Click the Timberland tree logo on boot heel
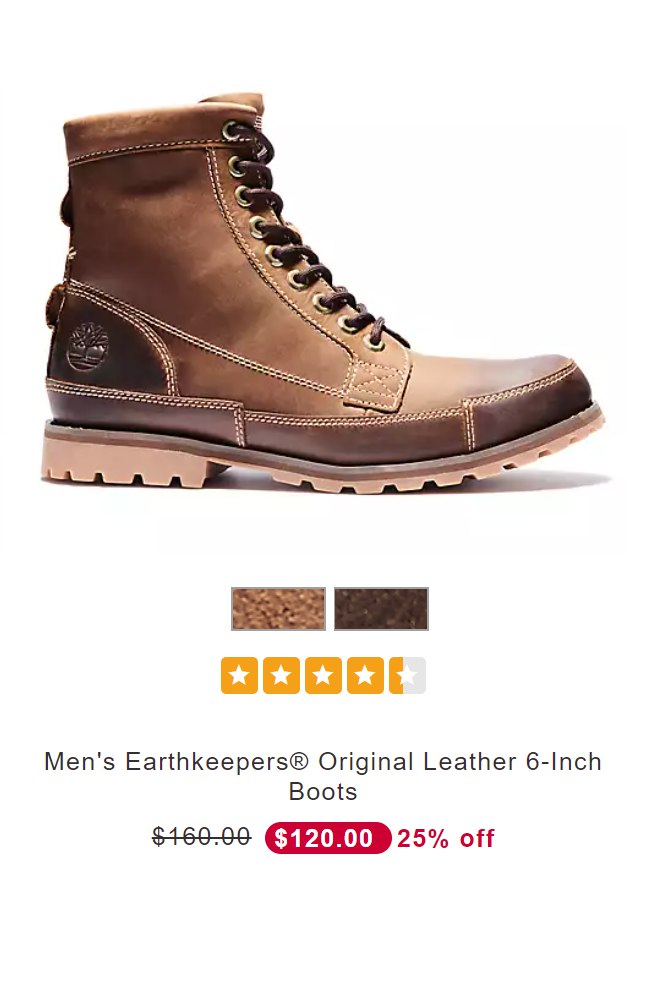This screenshot has width=648, height=988. pyautogui.click(x=88, y=347)
